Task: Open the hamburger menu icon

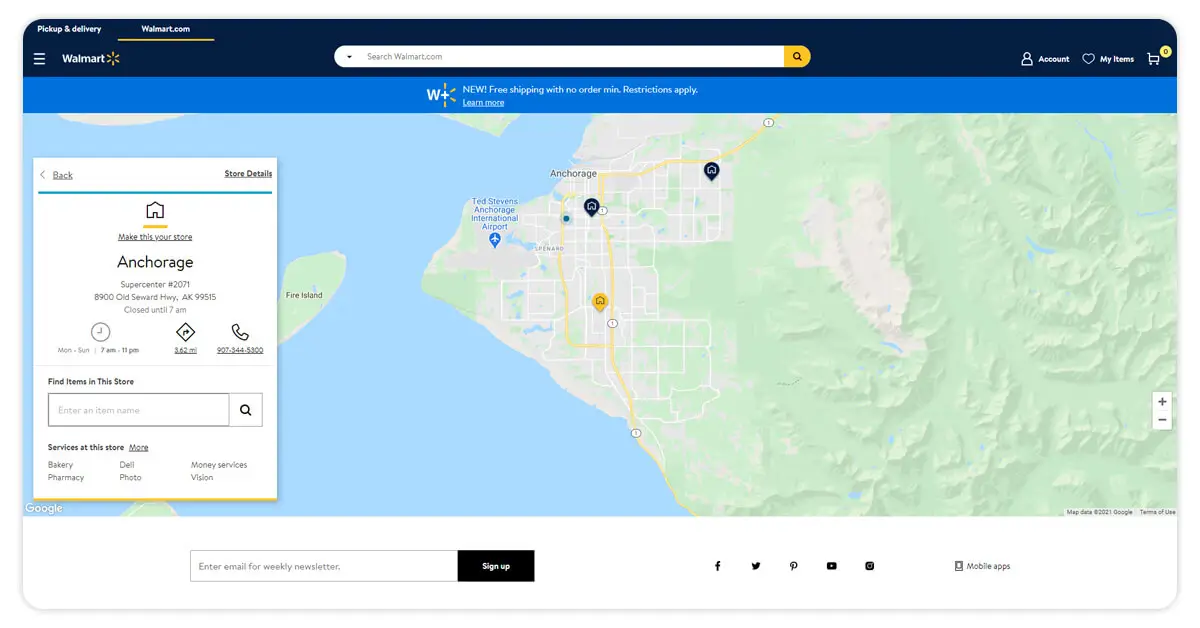Action: tap(40, 59)
